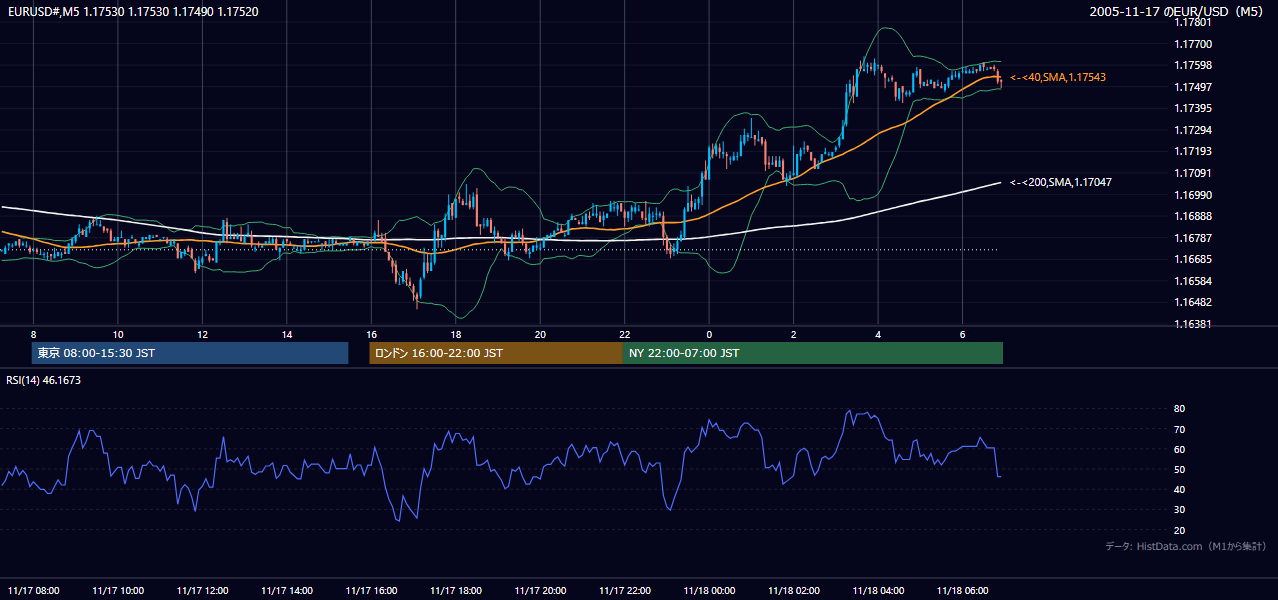
Task: Click price level 1.16482 on the axis
Action: point(1193,302)
